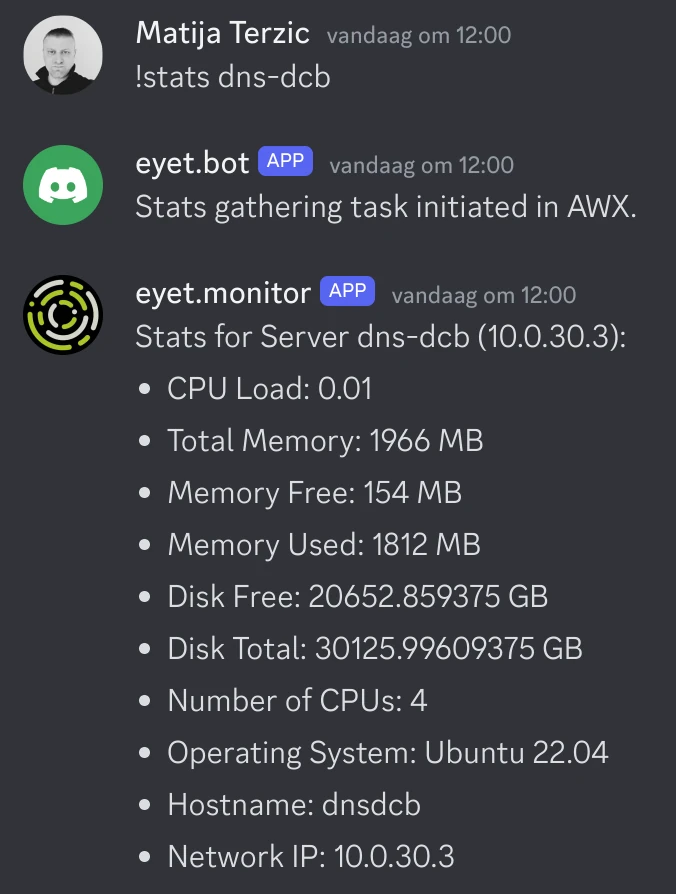
Task: Click the Operating System: Ubuntu 22.04 line
Action: [x=388, y=753]
